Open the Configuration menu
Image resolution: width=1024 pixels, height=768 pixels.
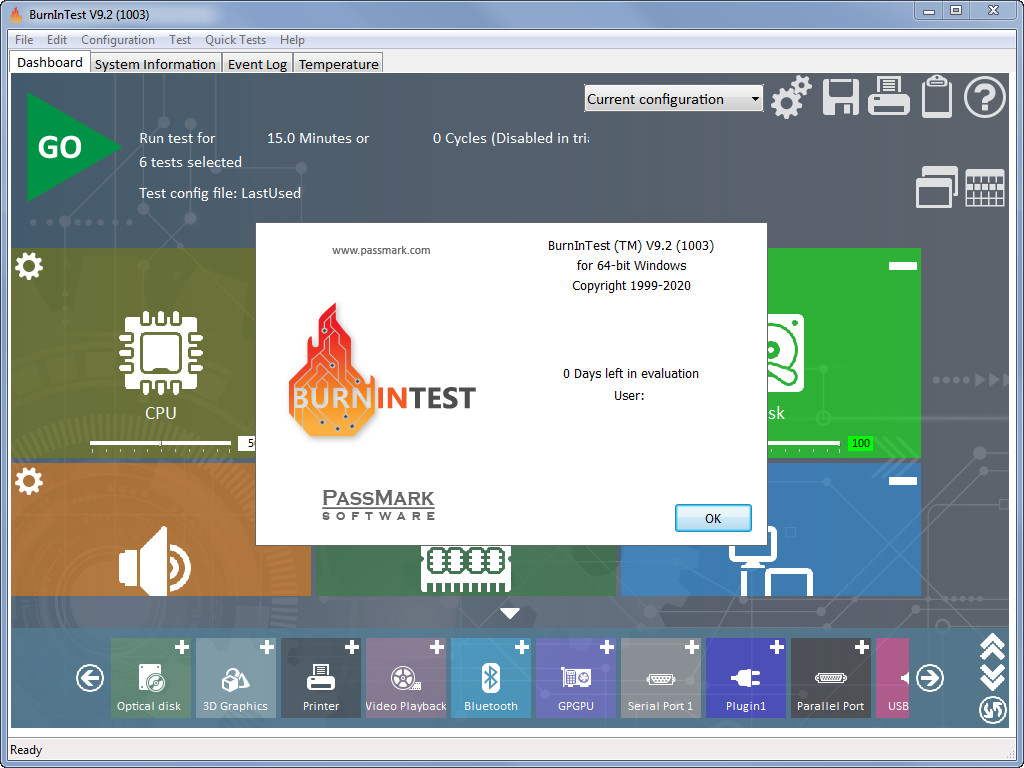[118, 40]
